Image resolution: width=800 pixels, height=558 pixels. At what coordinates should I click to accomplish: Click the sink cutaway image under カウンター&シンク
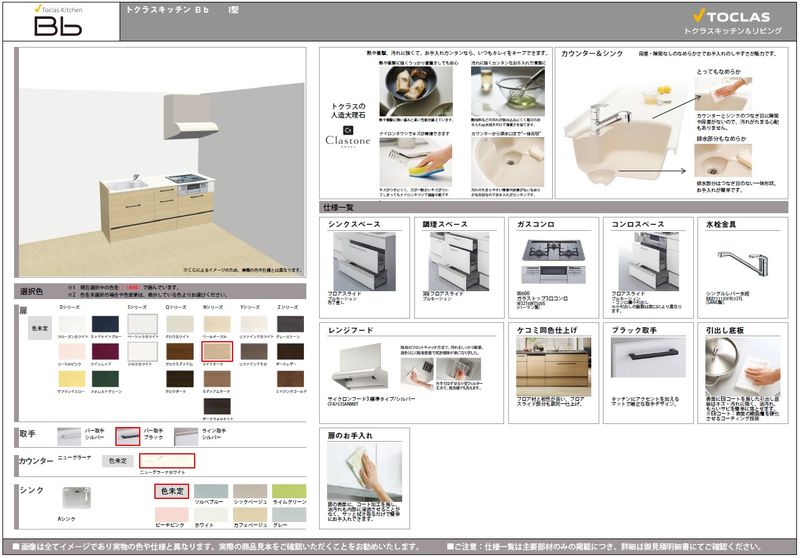tap(625, 134)
